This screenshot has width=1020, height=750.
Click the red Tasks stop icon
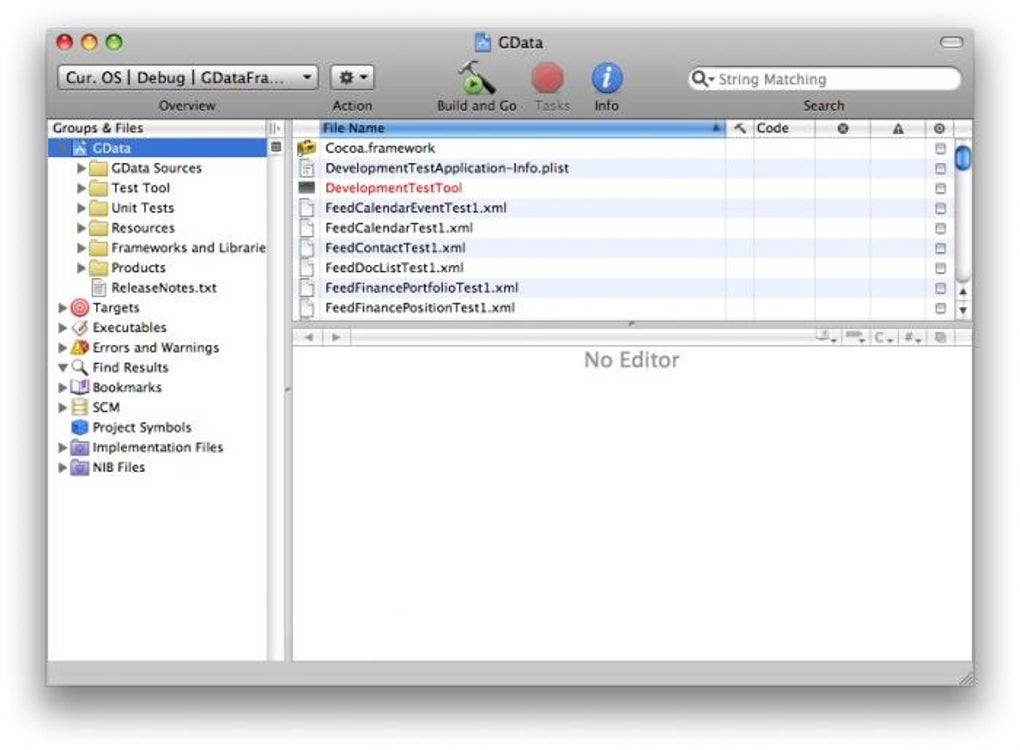tap(547, 78)
